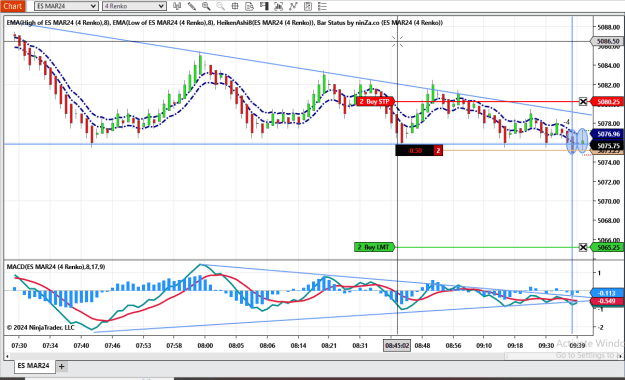The height and width of the screenshot is (380, 625).
Task: Add a new tab with plus button
Action: point(61,366)
